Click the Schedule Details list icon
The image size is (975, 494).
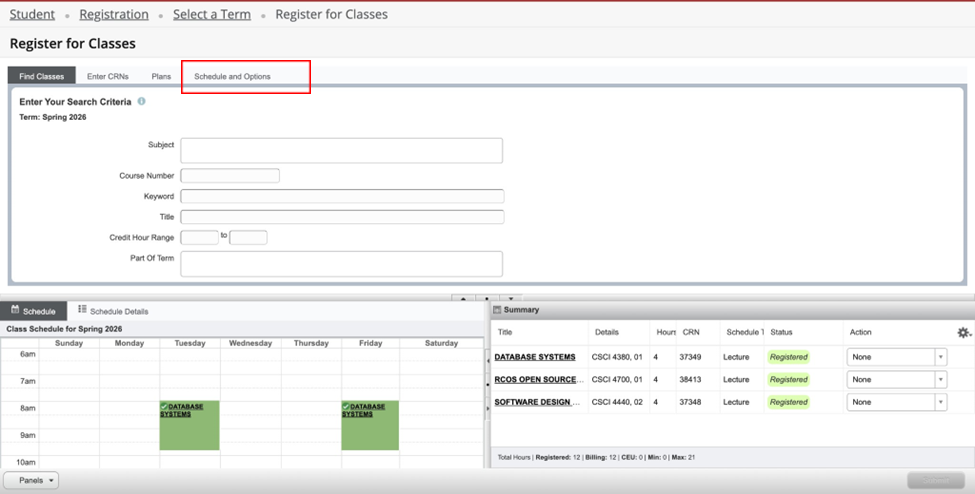pos(82,310)
